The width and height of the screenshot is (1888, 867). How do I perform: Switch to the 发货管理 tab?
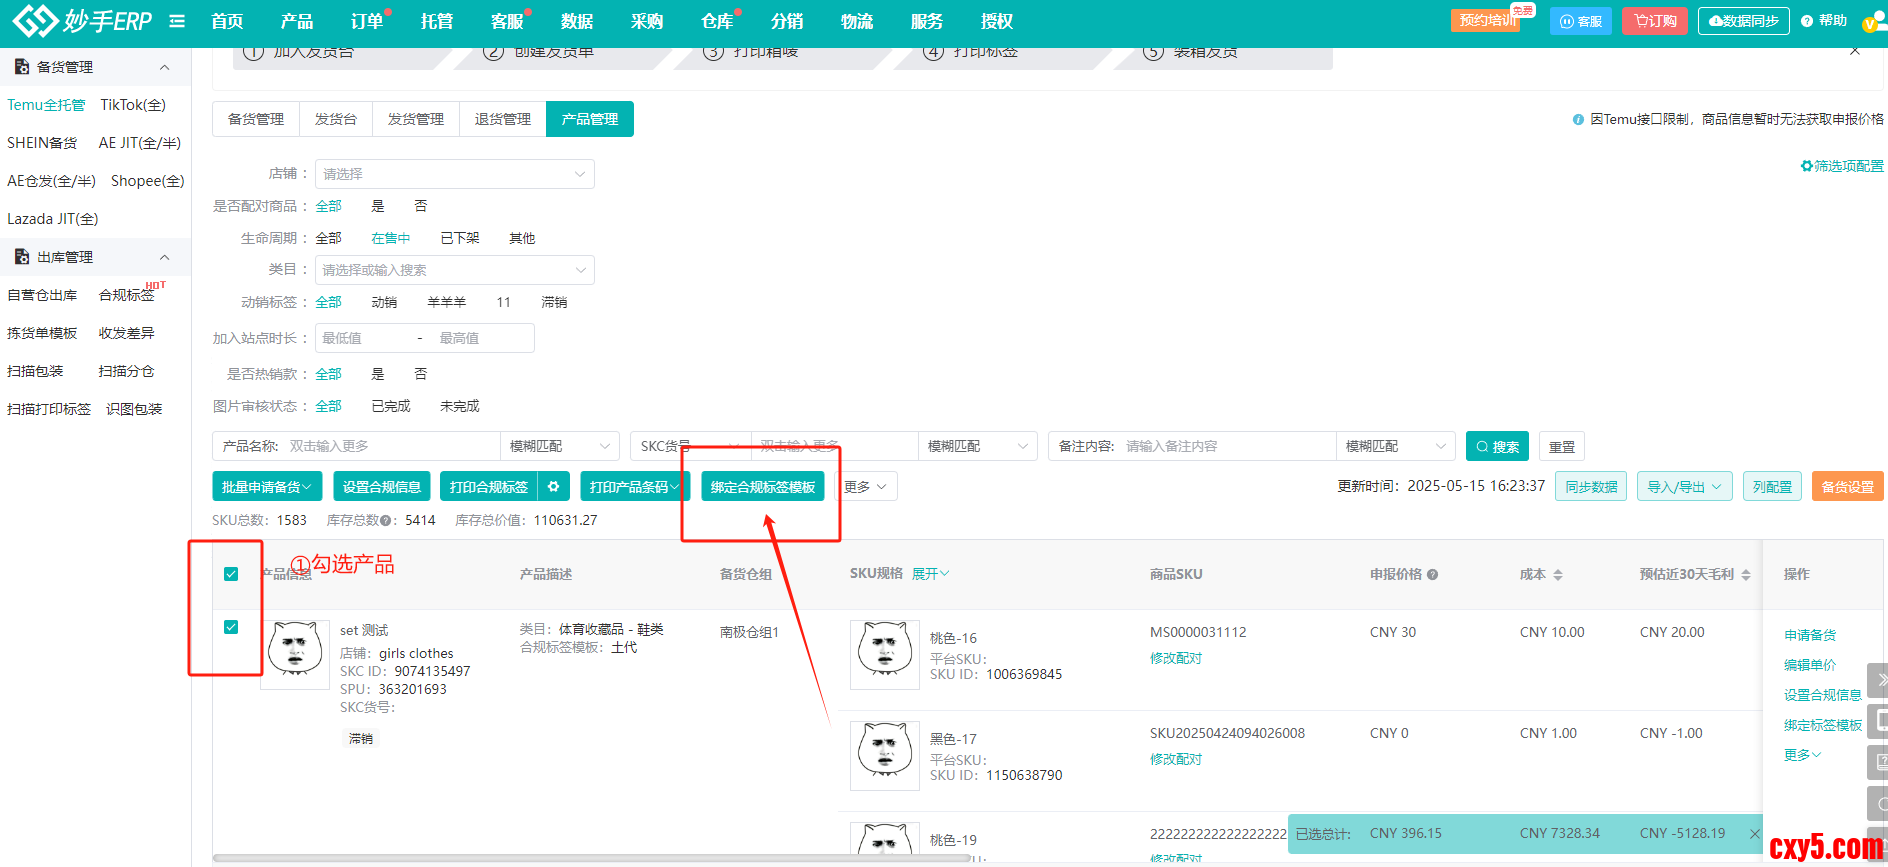click(x=415, y=119)
